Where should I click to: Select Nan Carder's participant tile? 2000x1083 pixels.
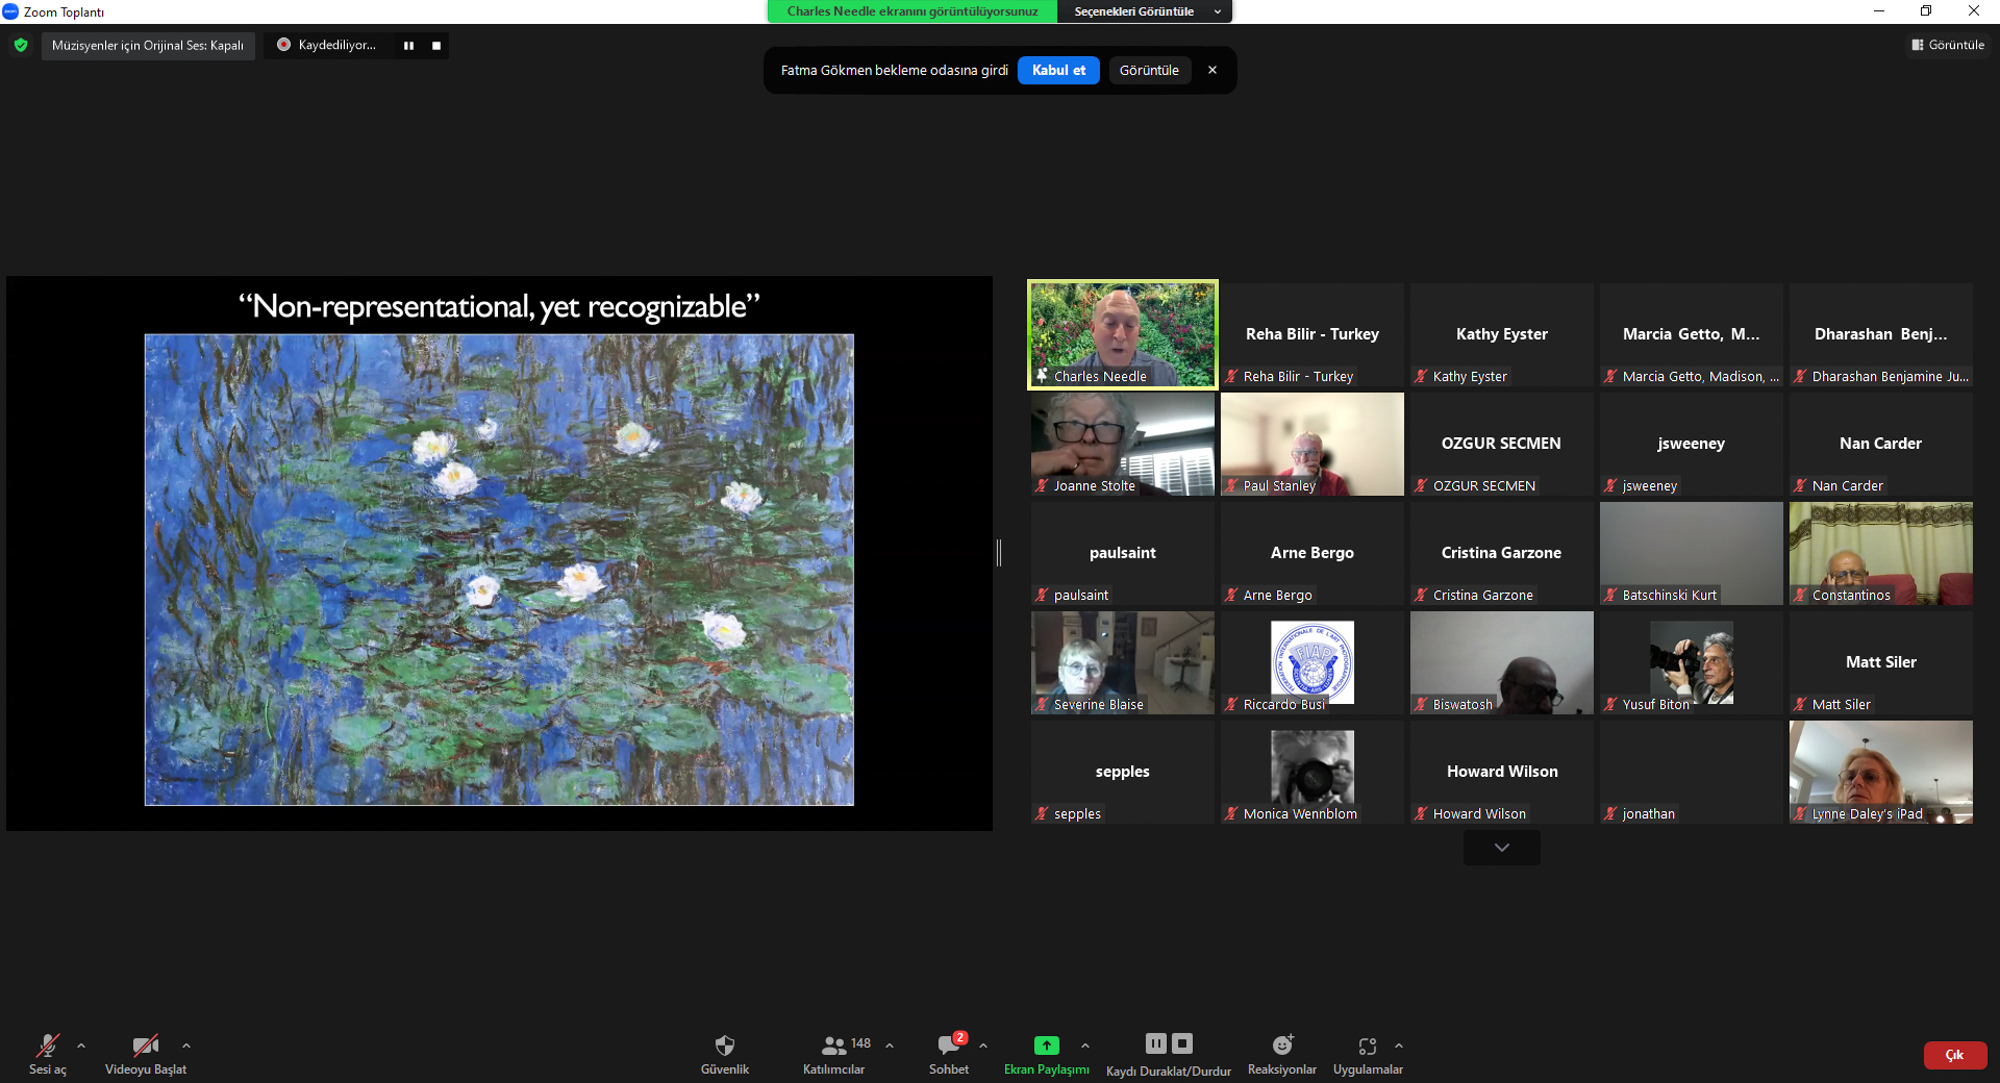[x=1881, y=443]
